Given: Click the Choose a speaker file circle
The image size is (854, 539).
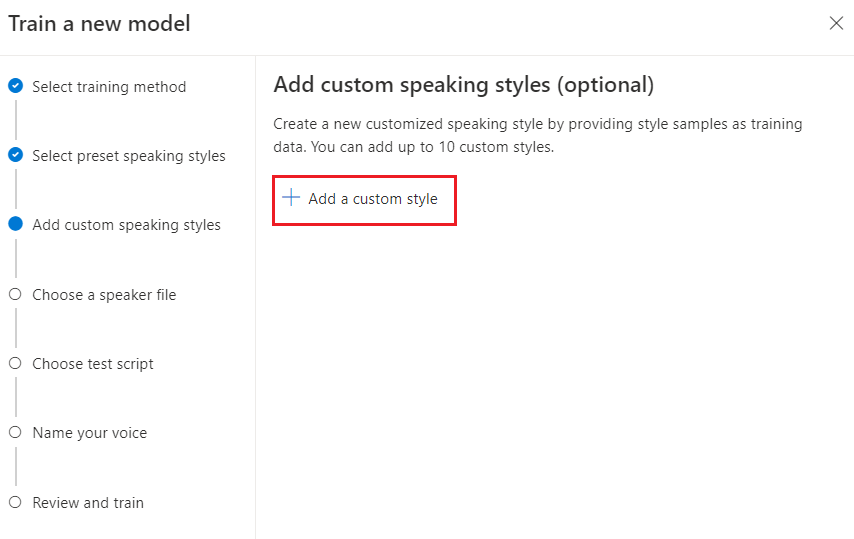Looking at the screenshot, I should (x=15, y=294).
